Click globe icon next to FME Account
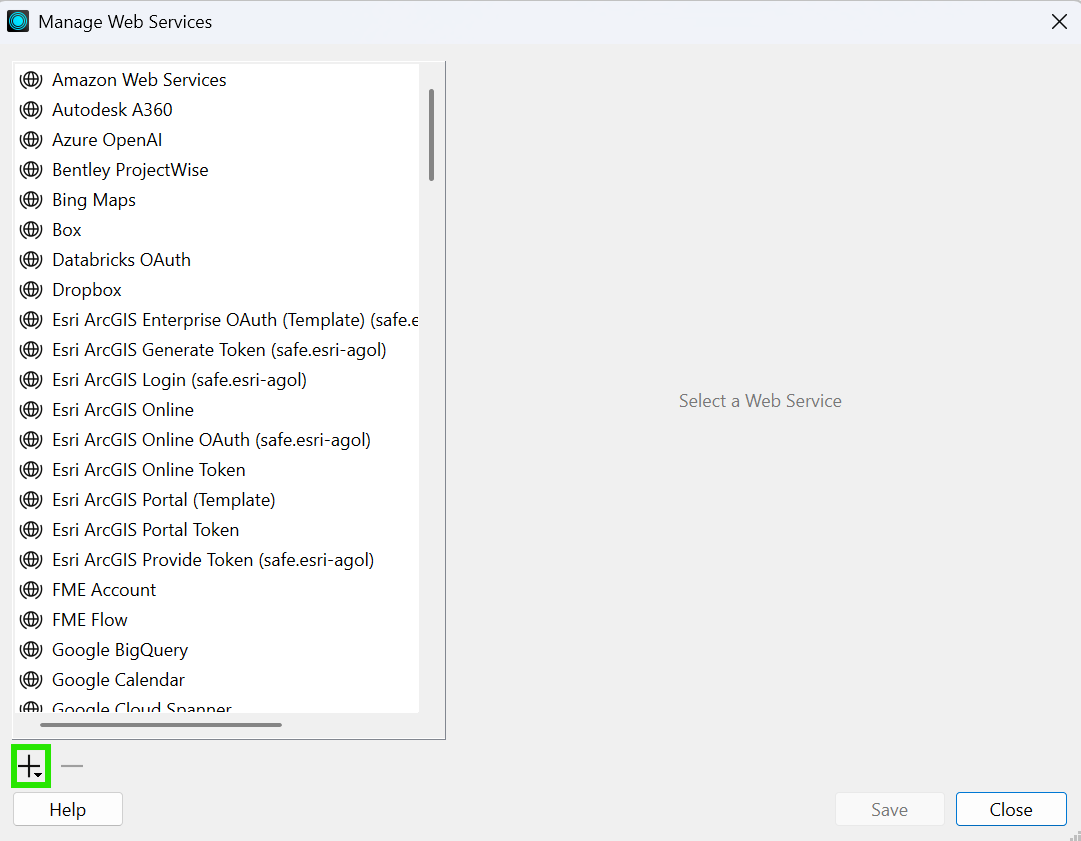This screenshot has height=841, width=1081. pyautogui.click(x=31, y=590)
